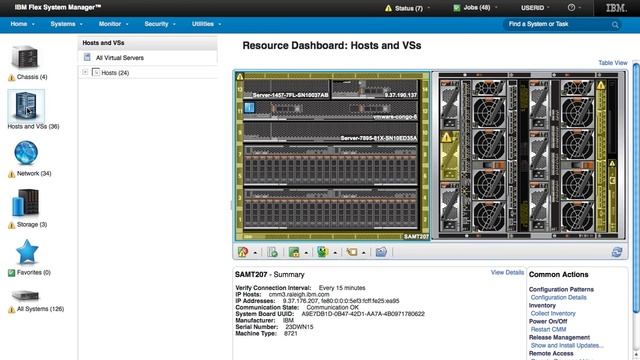This screenshot has height=360, width=640.
Task: Click the All Virtual Servers list icon
Action: 87,57
